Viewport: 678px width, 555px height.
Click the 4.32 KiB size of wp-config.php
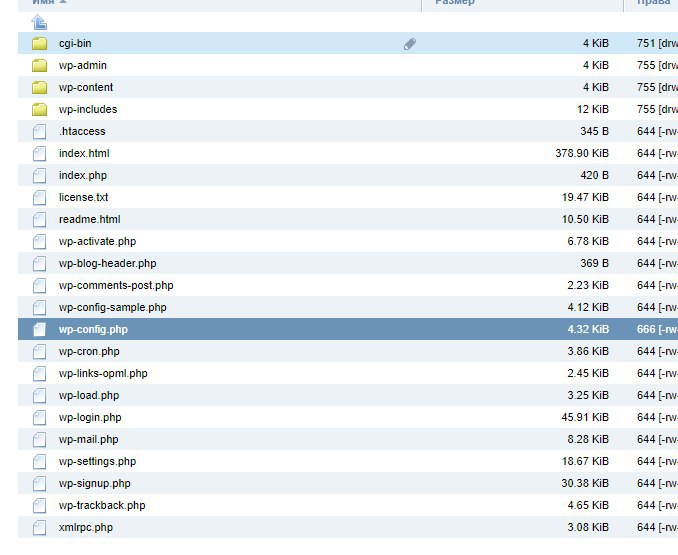point(588,329)
